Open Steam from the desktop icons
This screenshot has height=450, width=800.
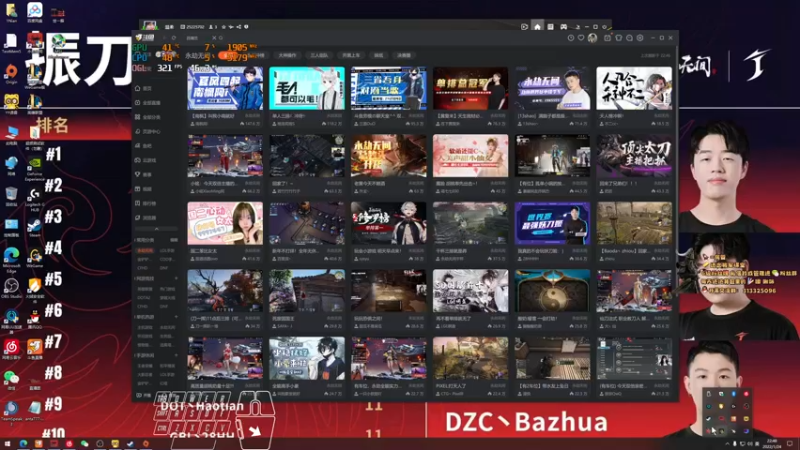34,226
